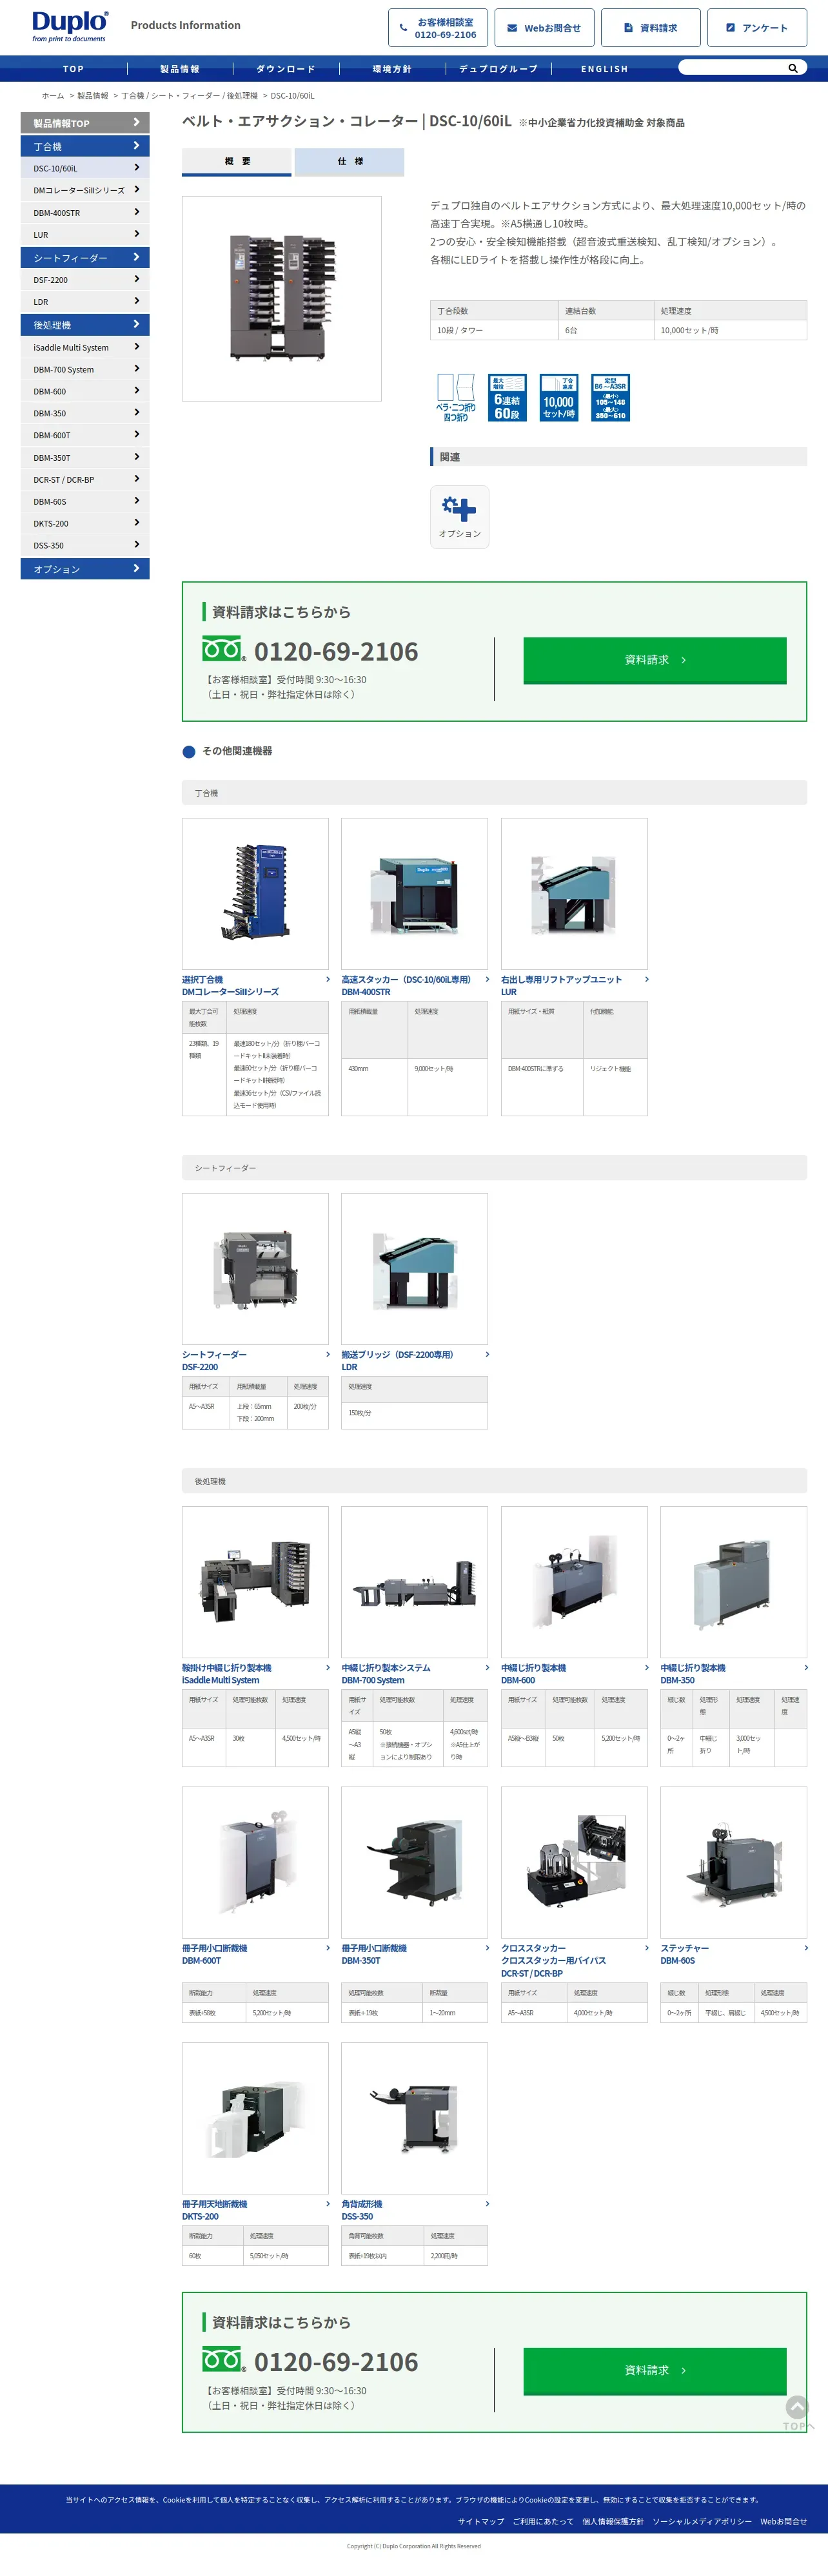
Task: Open DBM-600T sidebar item
Action: tap(85, 435)
